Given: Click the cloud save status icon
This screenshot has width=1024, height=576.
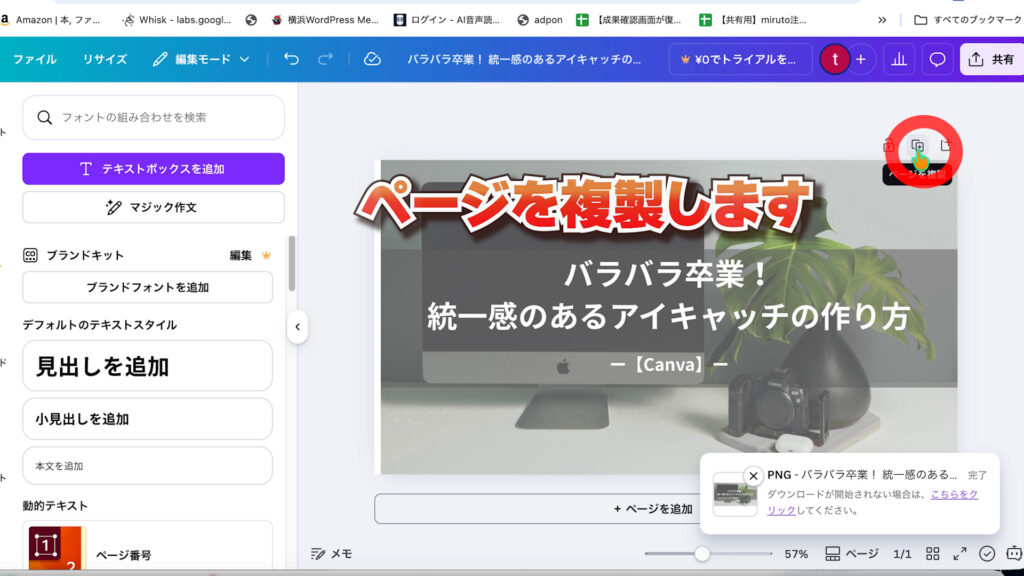Looking at the screenshot, I should pos(372,59).
